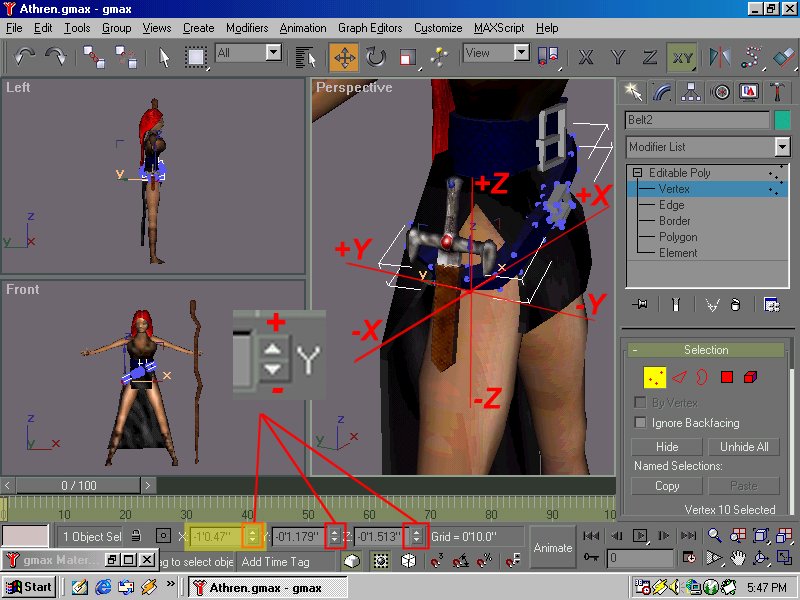Image resolution: width=800 pixels, height=600 pixels.
Task: Click the Min/Max viewport toggle icon
Action: pos(784,559)
